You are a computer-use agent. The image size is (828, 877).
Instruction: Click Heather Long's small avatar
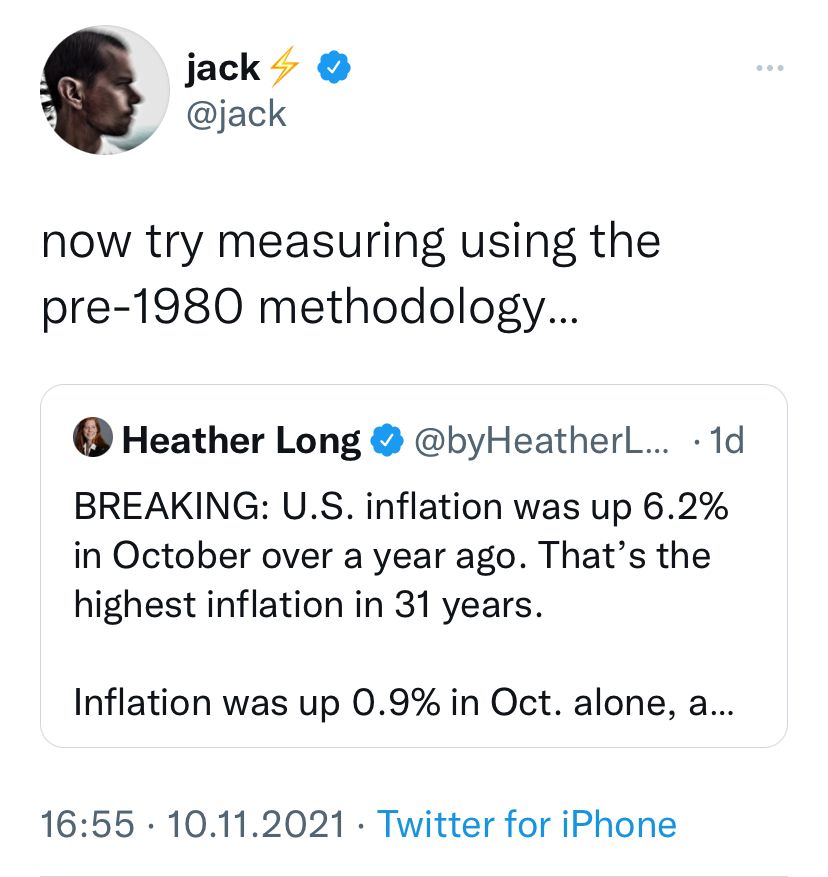pos(93,437)
